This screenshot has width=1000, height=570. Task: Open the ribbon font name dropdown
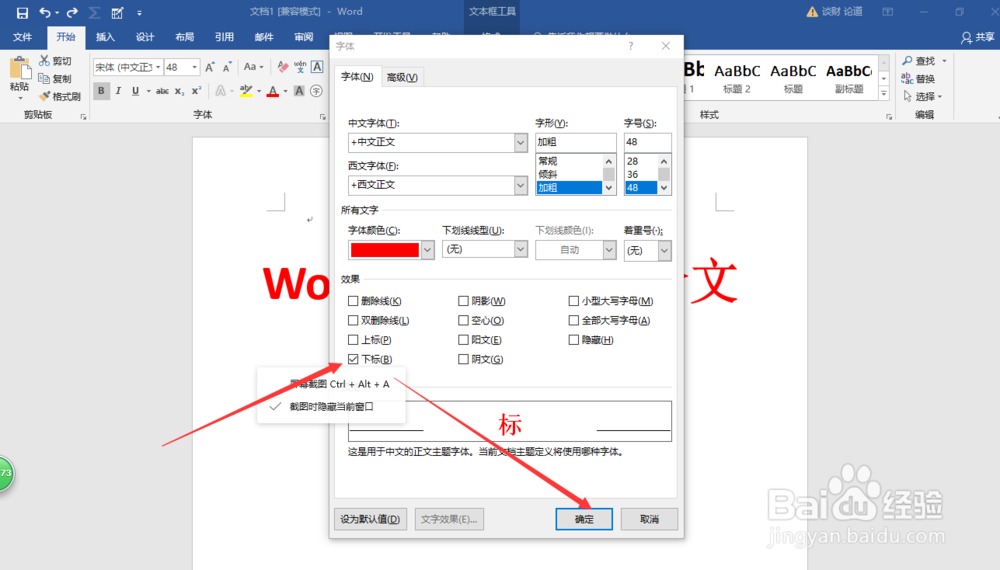(x=158, y=67)
